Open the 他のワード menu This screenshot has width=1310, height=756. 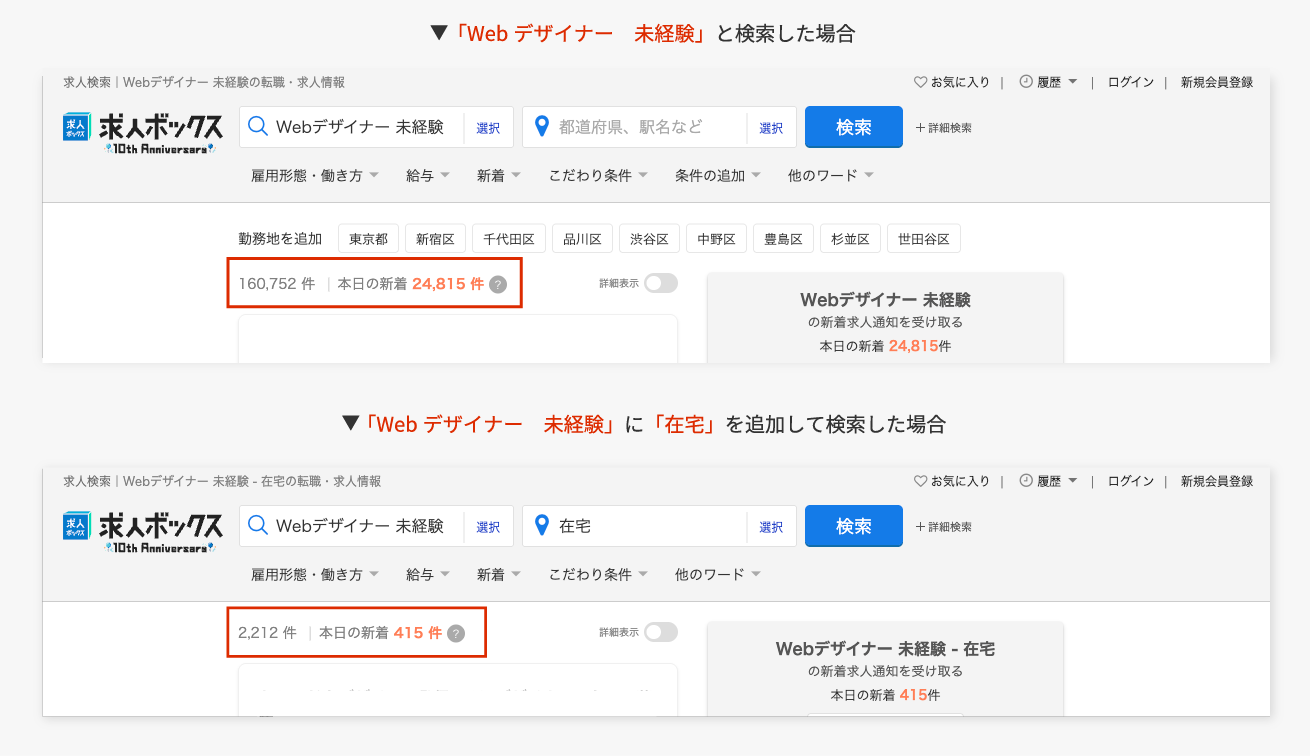point(824,174)
